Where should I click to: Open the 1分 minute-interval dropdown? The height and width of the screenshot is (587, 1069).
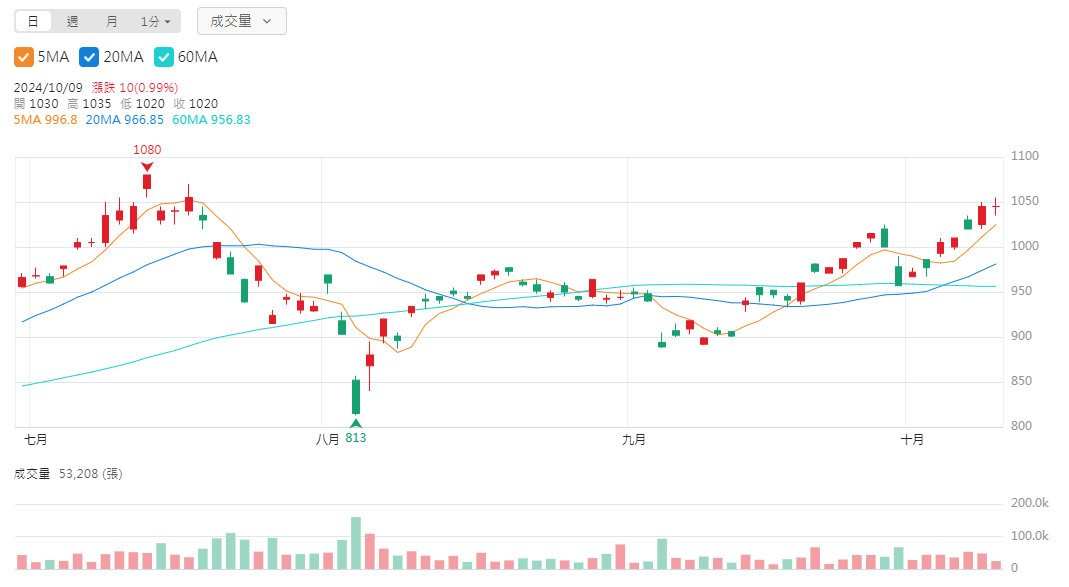pos(155,21)
